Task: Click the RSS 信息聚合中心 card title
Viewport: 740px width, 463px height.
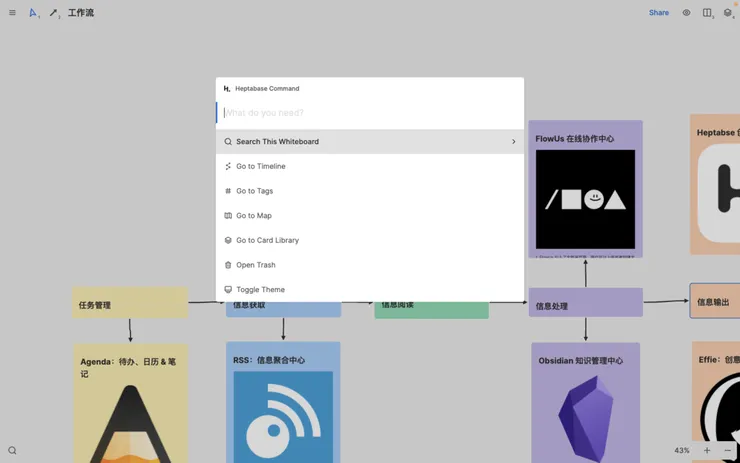Action: click(x=269, y=360)
